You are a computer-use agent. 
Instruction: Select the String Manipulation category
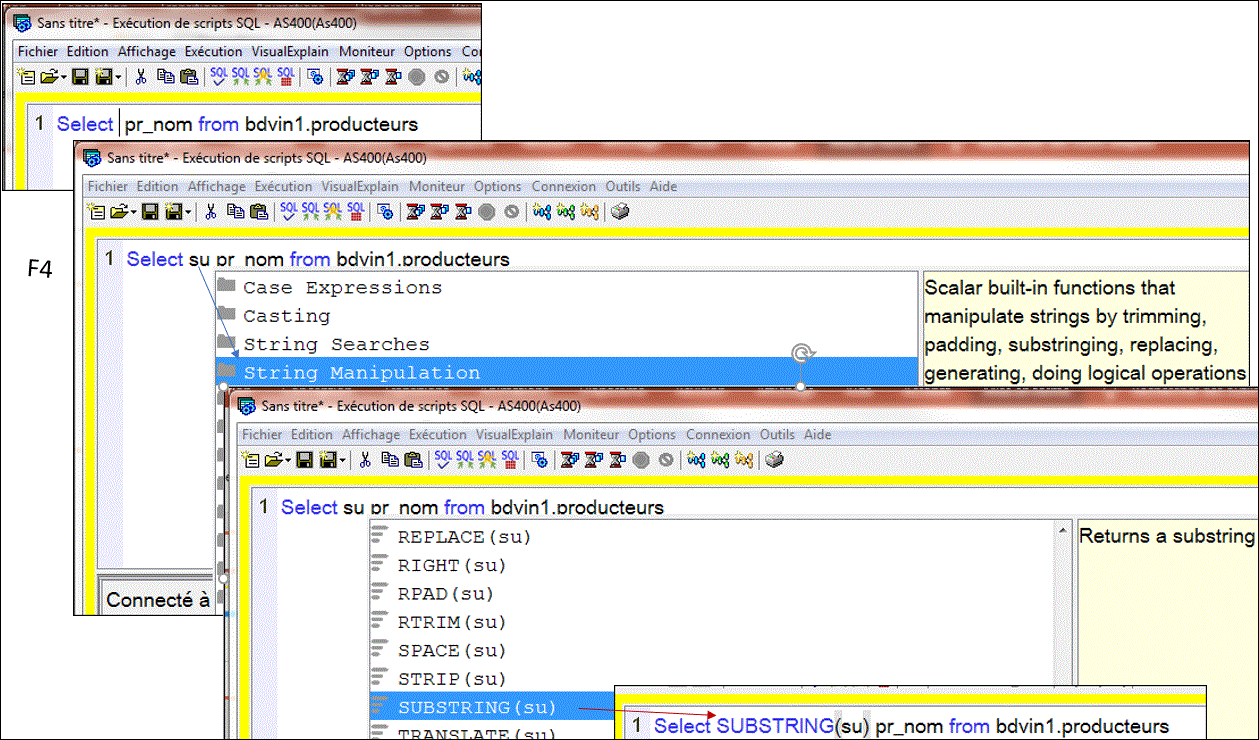click(361, 373)
